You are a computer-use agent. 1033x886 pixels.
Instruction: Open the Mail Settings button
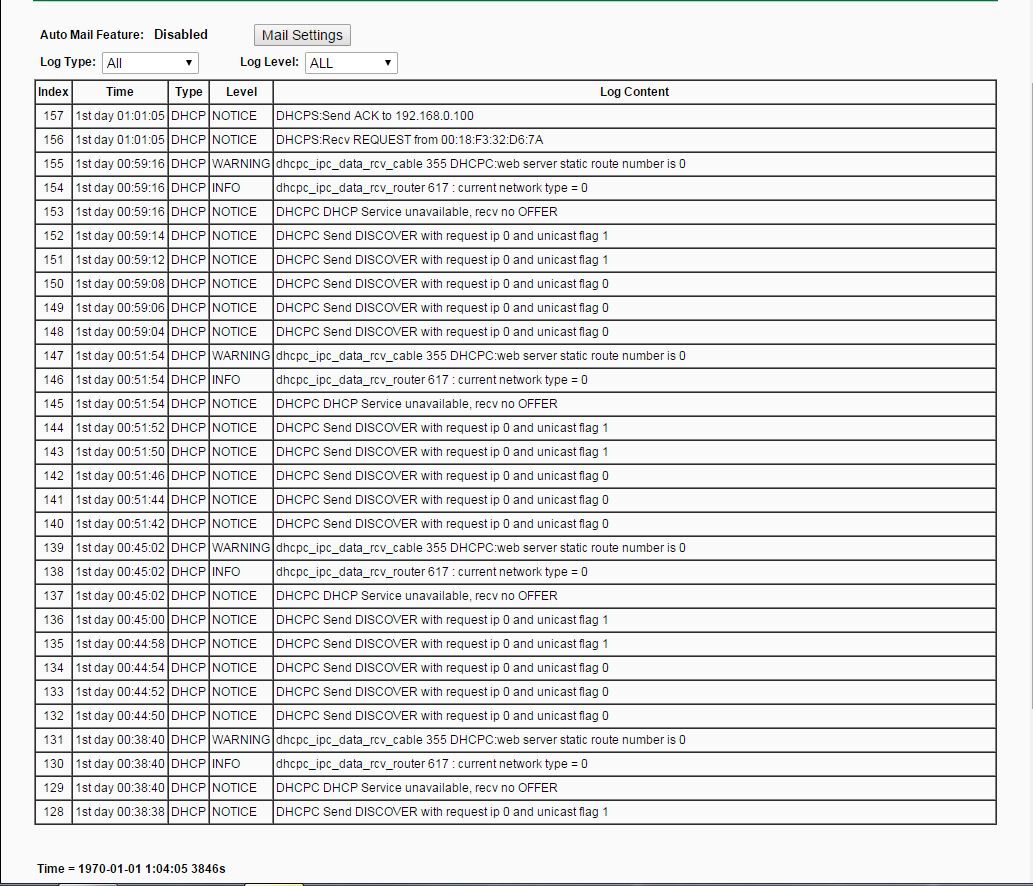tap(302, 35)
